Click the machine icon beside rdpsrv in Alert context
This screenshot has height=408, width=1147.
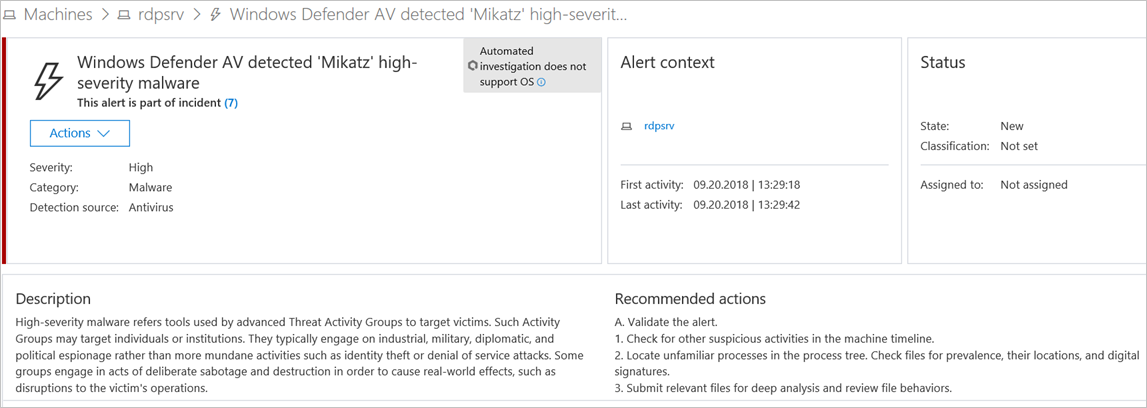(x=626, y=126)
